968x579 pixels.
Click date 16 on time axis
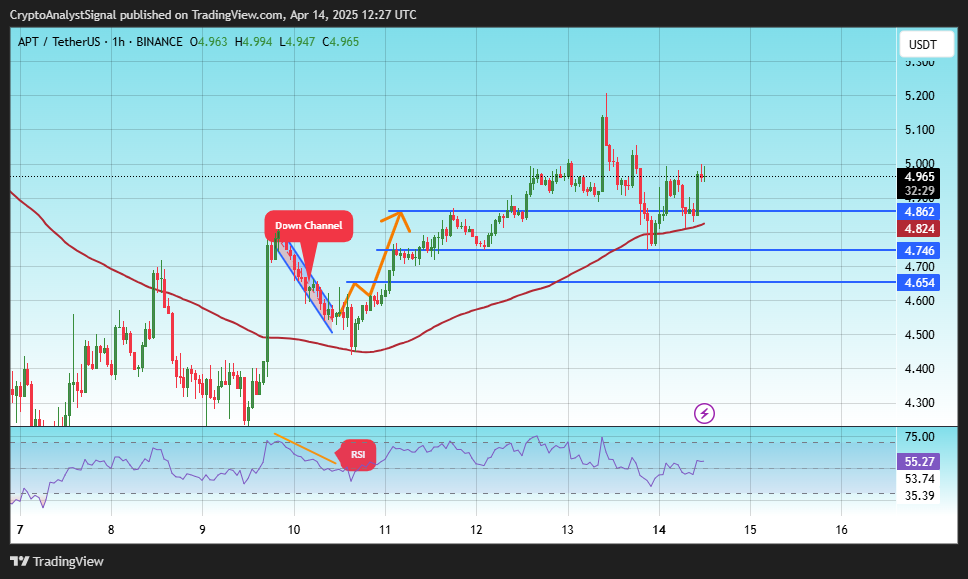(x=841, y=529)
